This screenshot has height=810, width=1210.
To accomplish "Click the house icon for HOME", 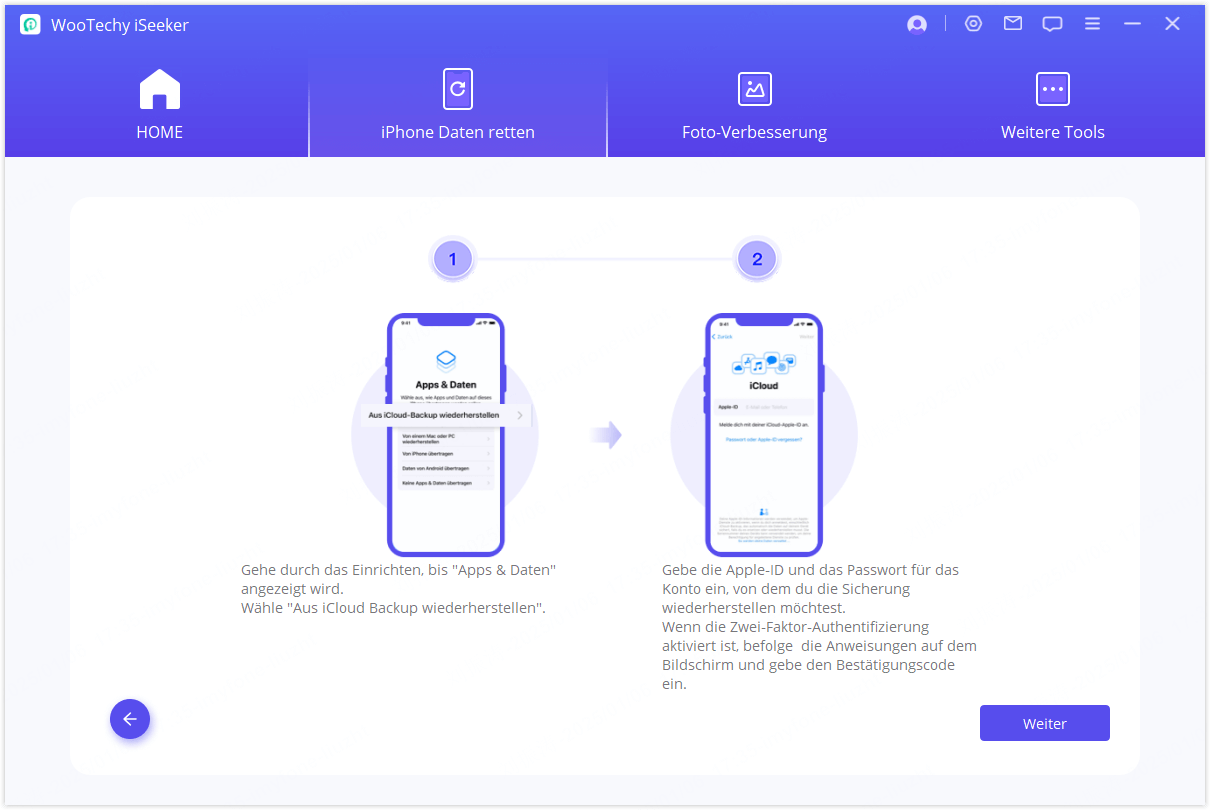I will [x=159, y=89].
